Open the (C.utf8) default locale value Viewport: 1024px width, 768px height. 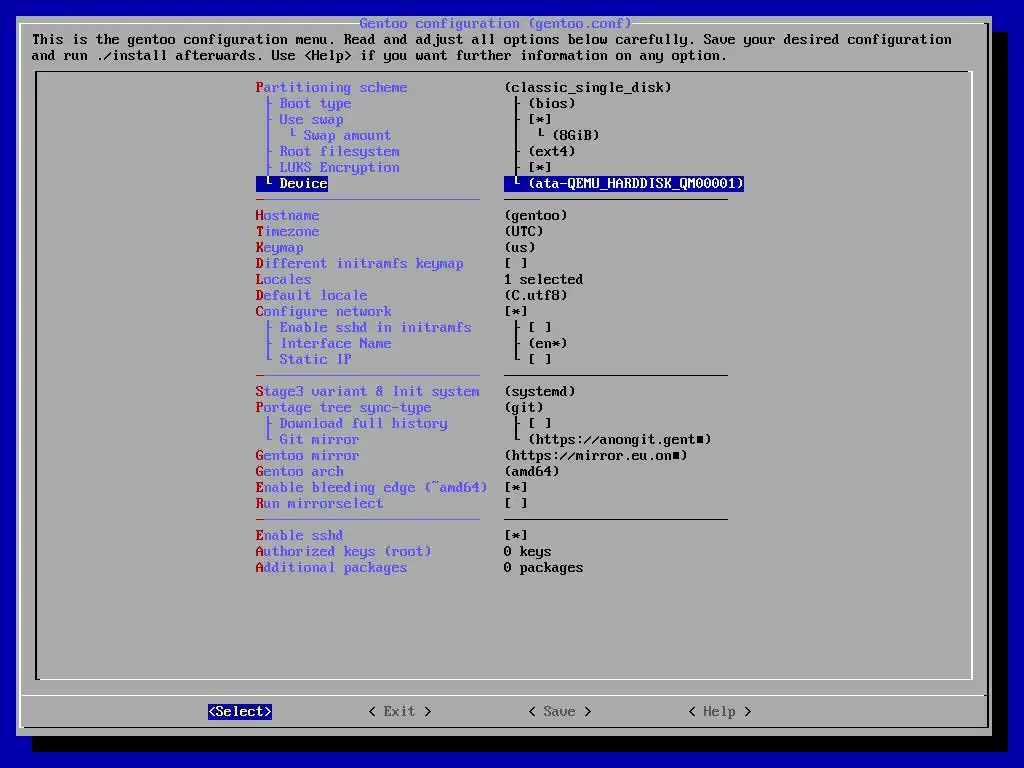click(536, 295)
